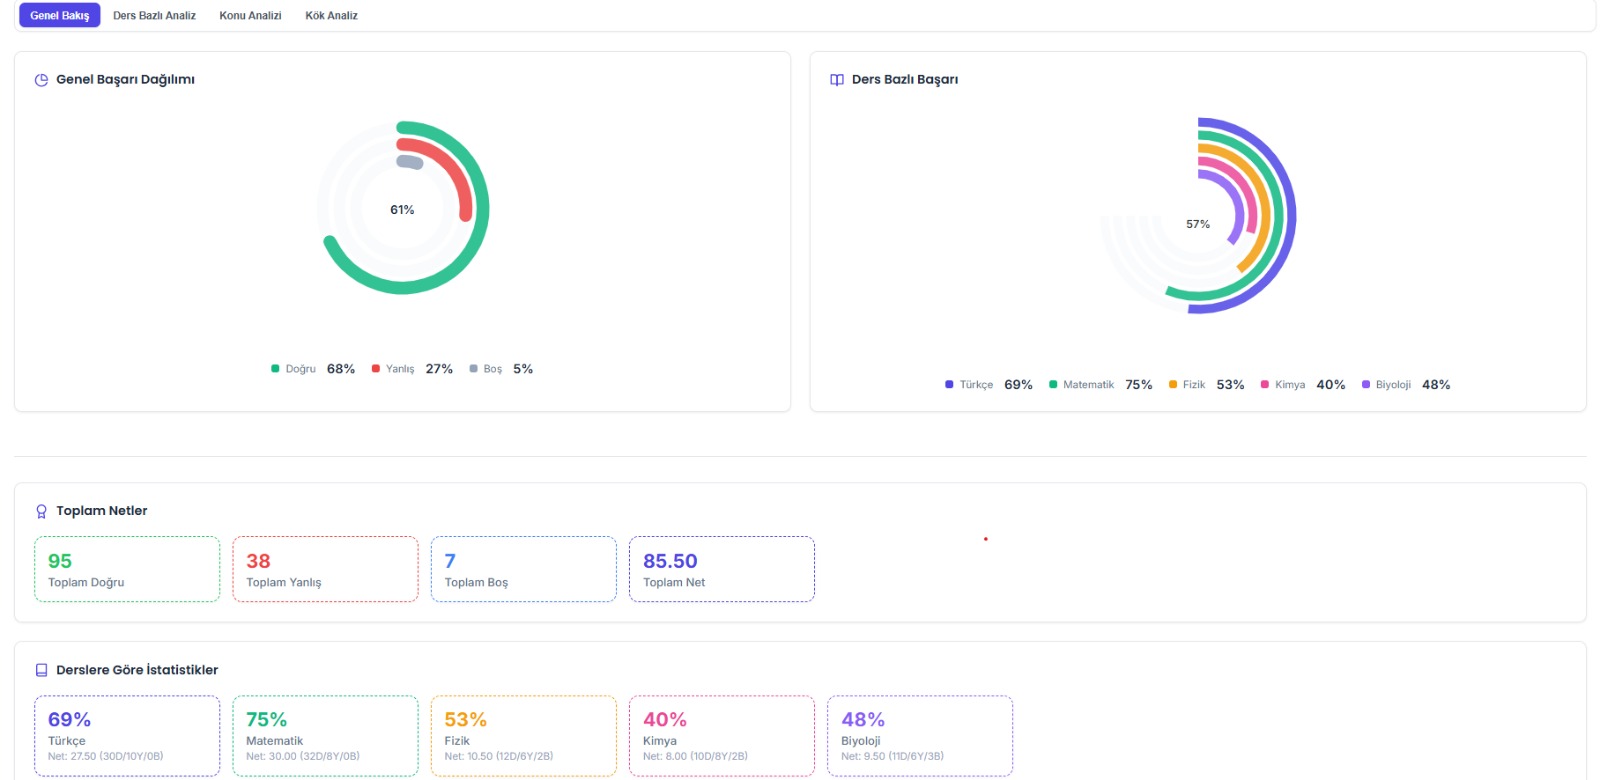
Task: Click the pie chart icon beside Genel Başarı Dağılımı
Action: pos(41,80)
